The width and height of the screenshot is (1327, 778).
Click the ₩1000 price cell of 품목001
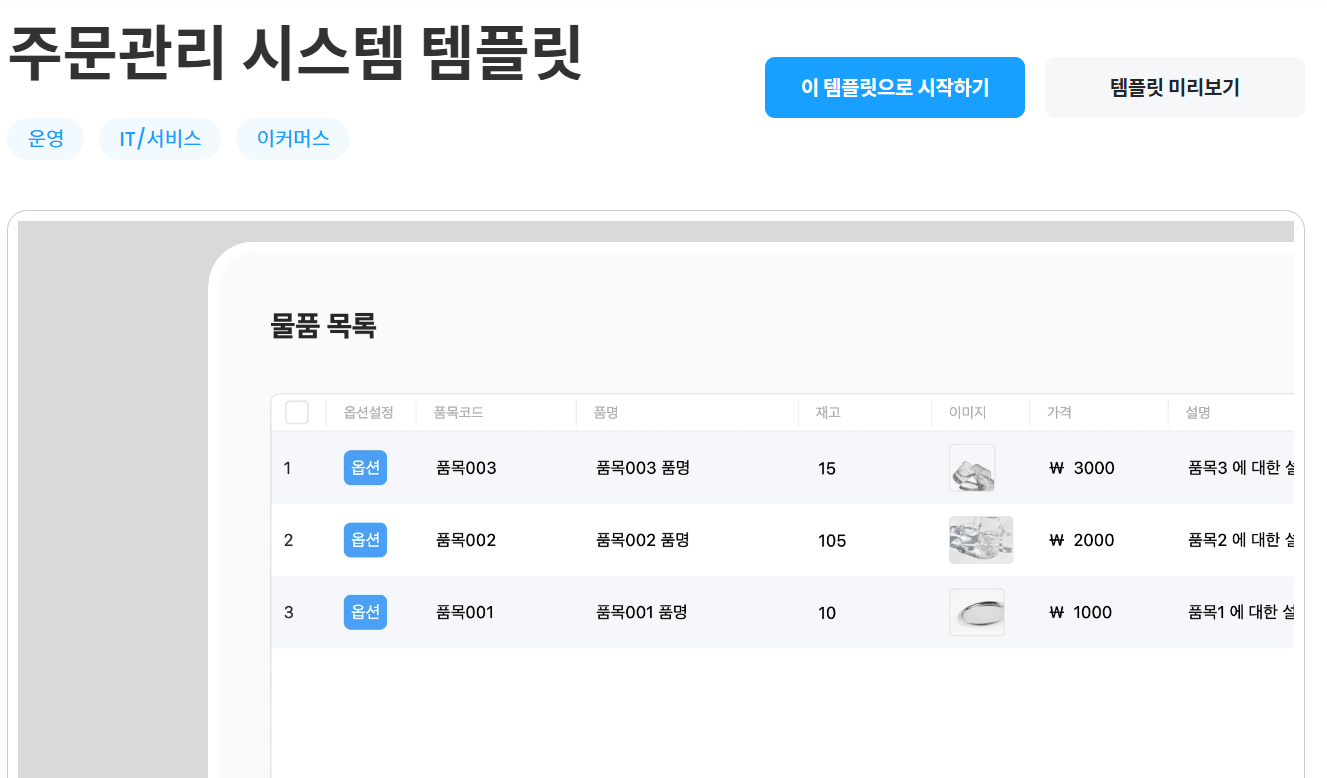pos(1079,612)
